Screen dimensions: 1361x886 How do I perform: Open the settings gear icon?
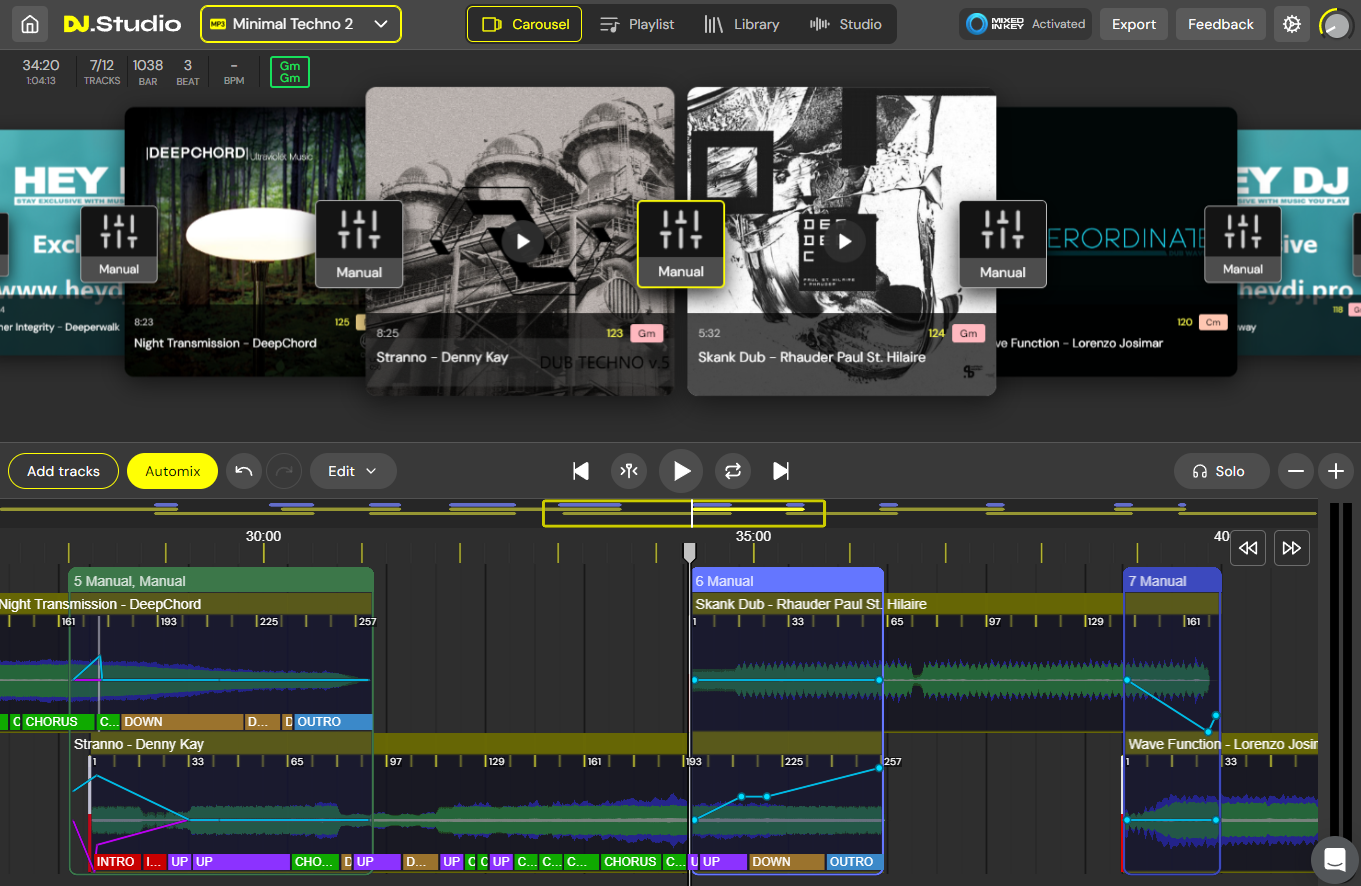[x=1292, y=24]
